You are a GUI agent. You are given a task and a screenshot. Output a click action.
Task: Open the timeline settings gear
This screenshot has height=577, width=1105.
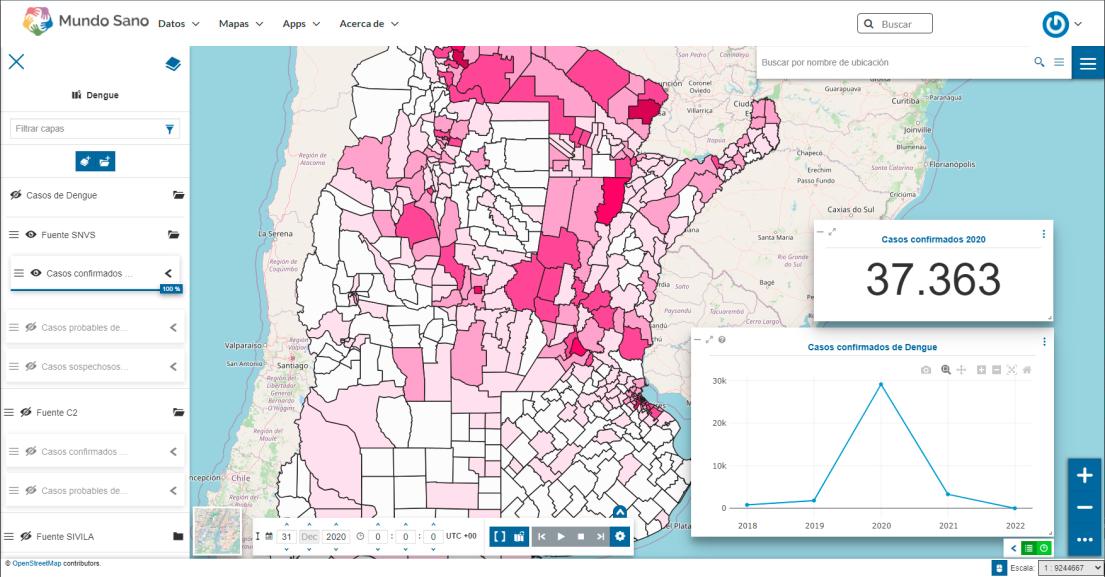[621, 537]
